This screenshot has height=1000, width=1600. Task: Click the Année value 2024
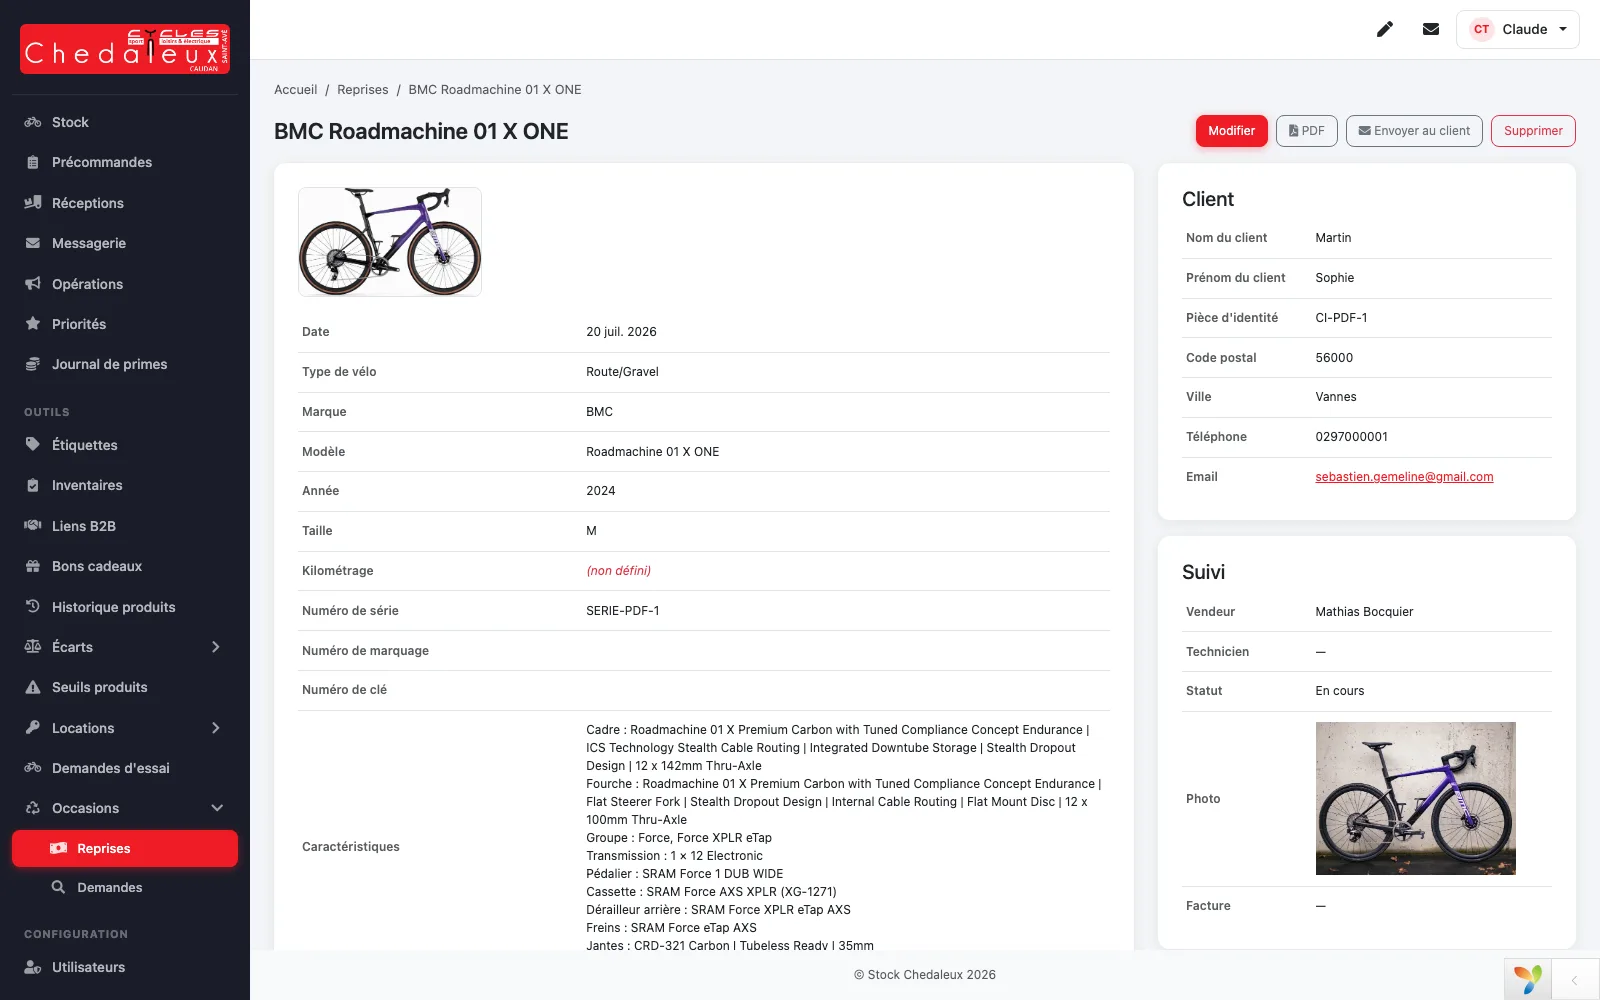click(601, 491)
